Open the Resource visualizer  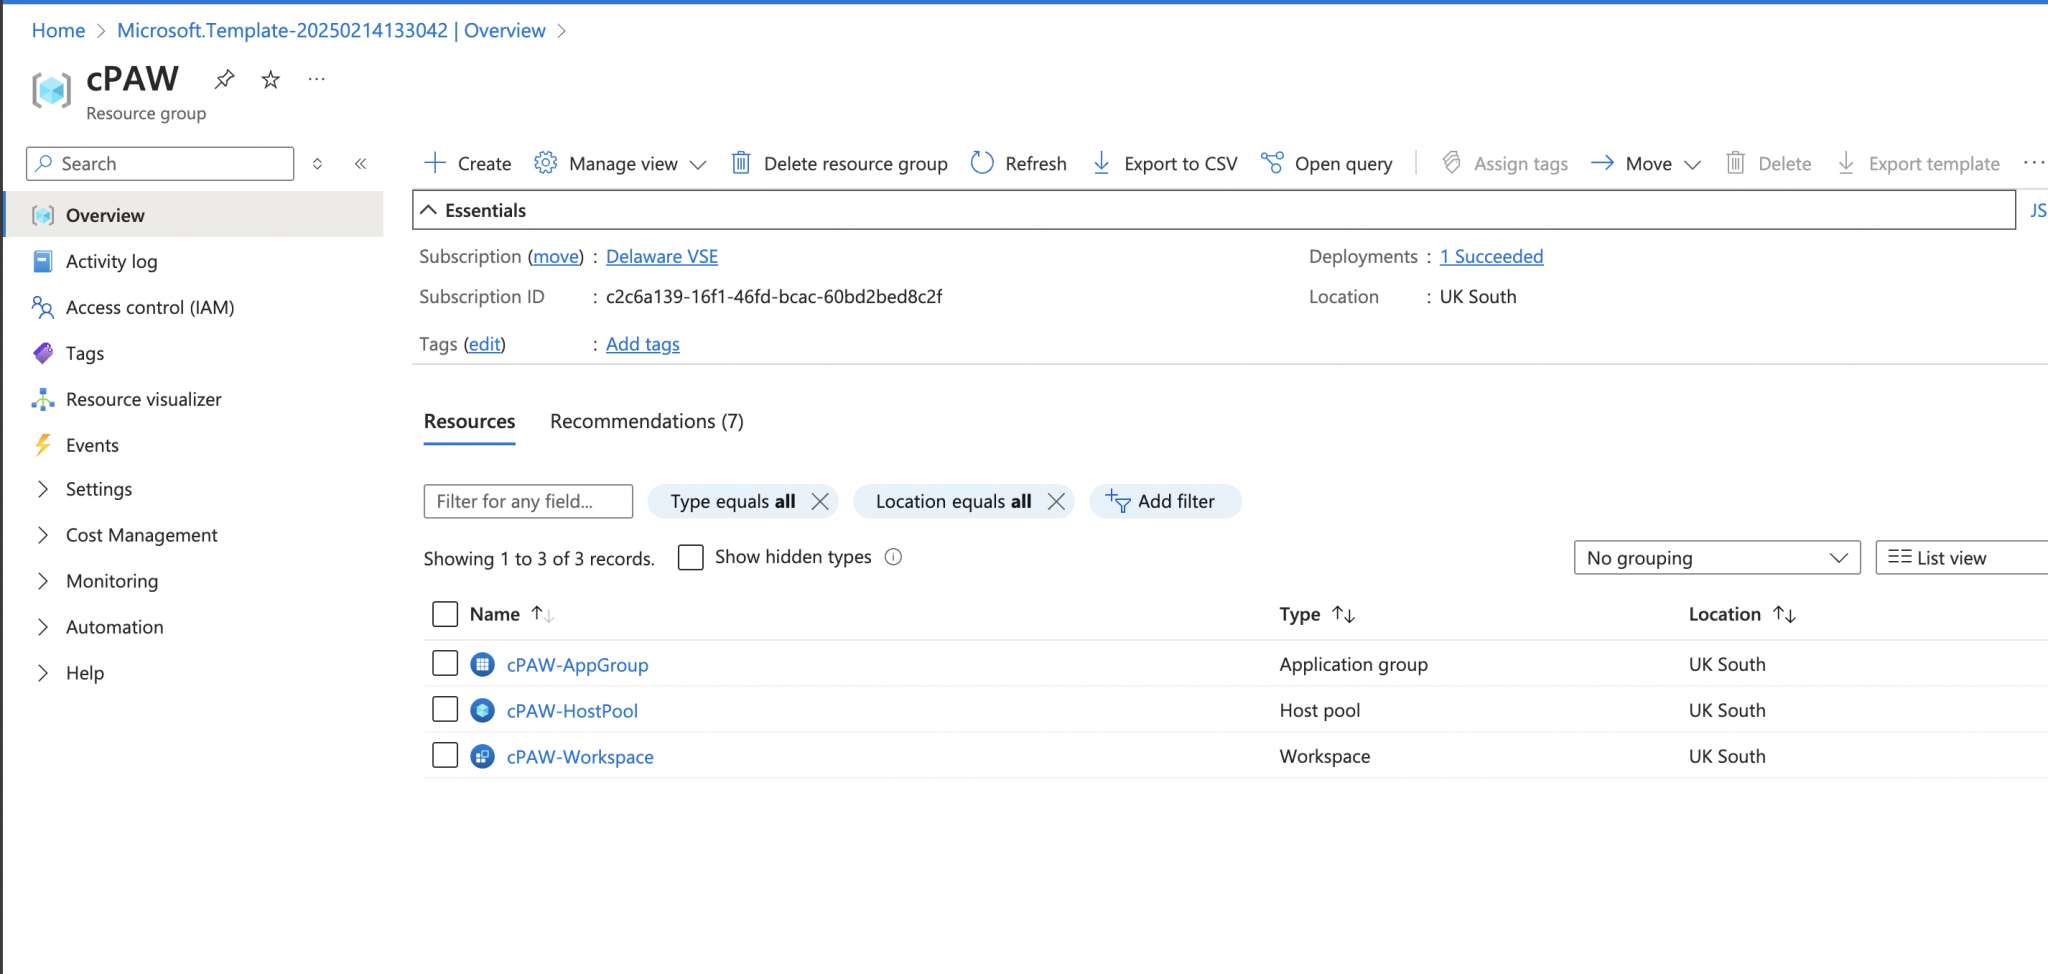point(143,399)
